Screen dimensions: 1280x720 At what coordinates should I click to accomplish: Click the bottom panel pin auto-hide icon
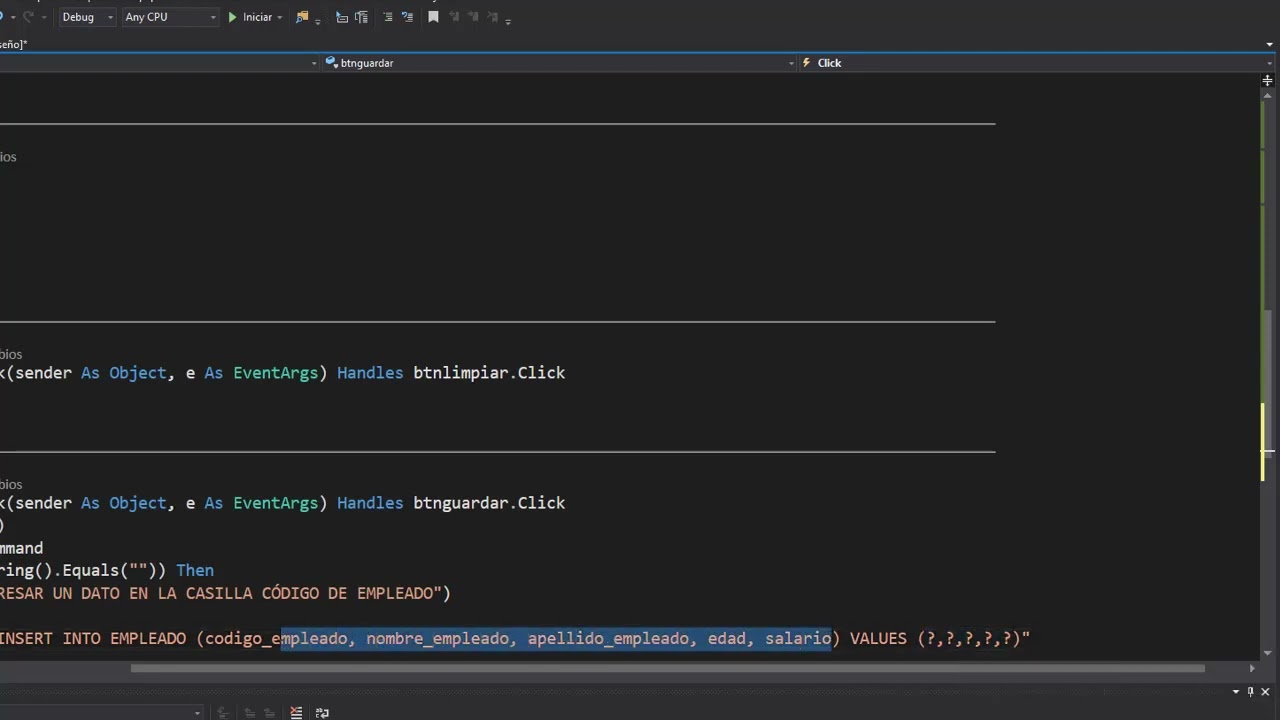(1250, 691)
